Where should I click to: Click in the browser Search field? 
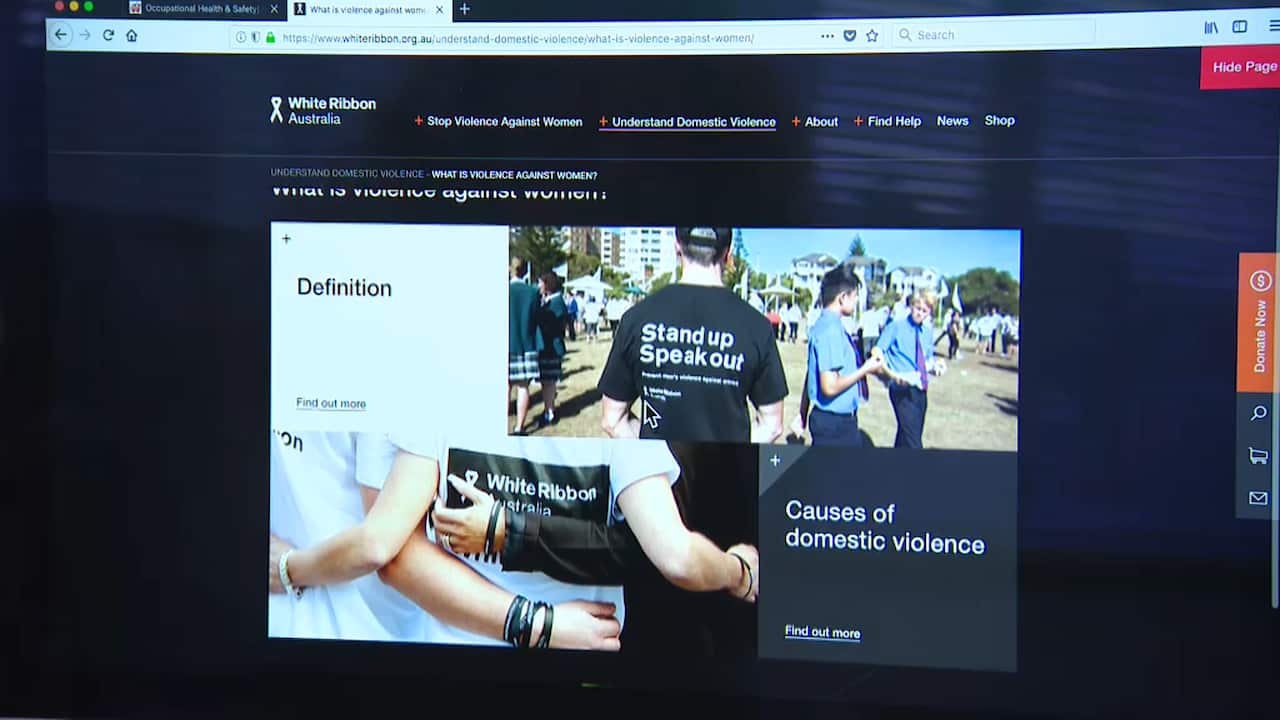[x=1000, y=35]
